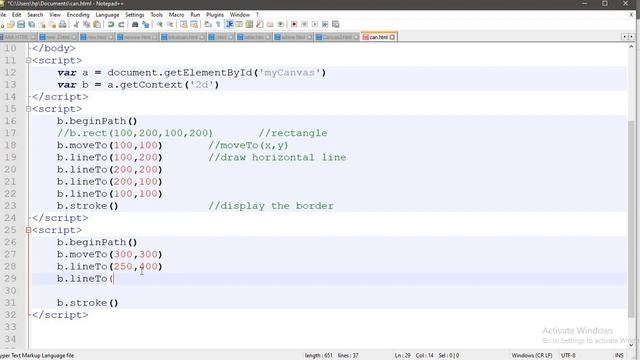Play back the recorded macro icon
The width and height of the screenshot is (640, 360).
click(315, 24)
